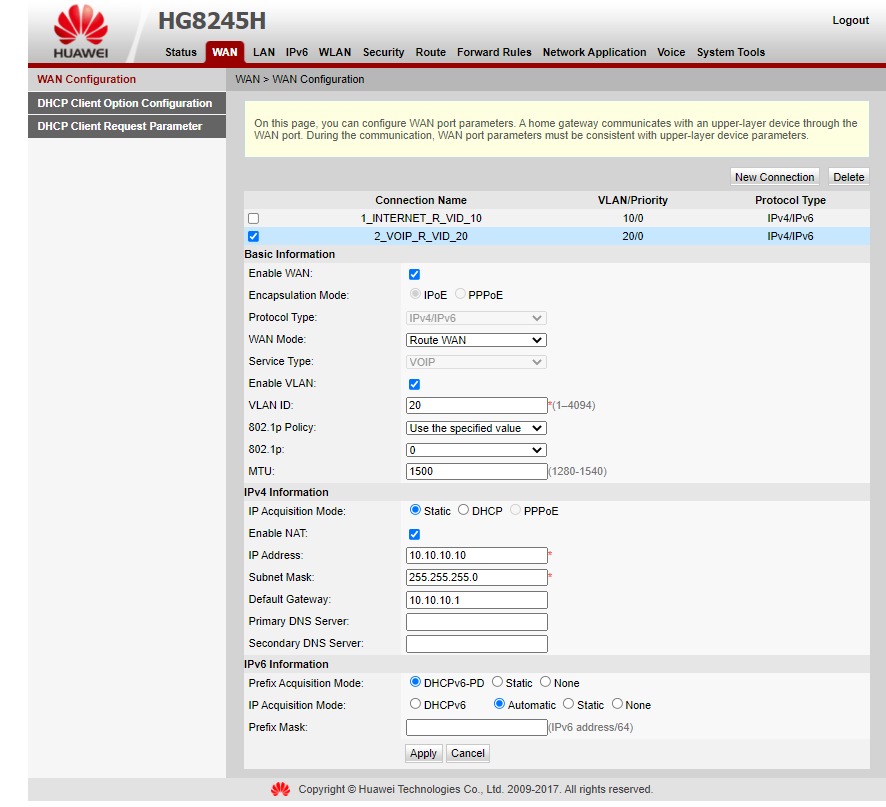Click the IP Address input field
The width and height of the screenshot is (886, 807).
476,556
